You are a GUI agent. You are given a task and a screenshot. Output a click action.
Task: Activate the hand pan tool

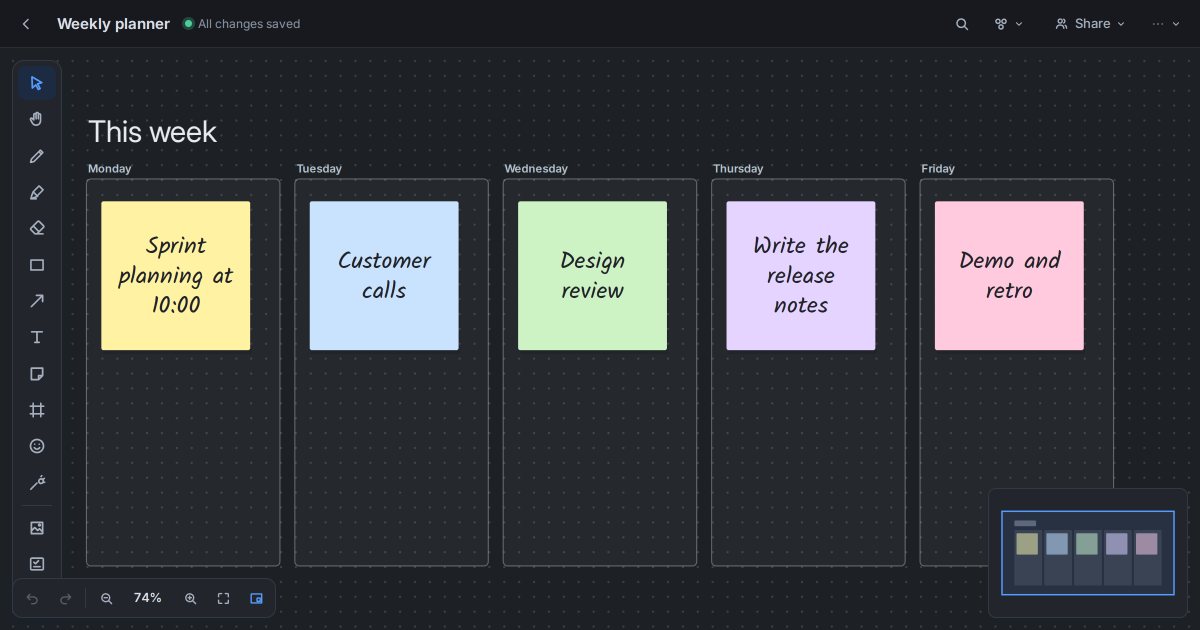(x=37, y=119)
